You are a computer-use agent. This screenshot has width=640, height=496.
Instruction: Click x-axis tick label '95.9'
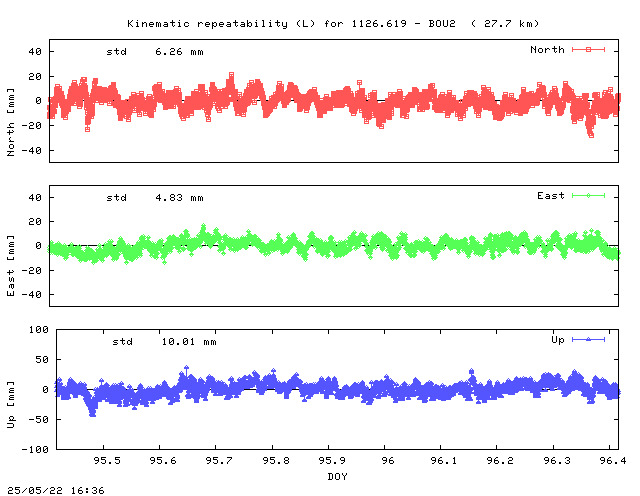(x=332, y=460)
